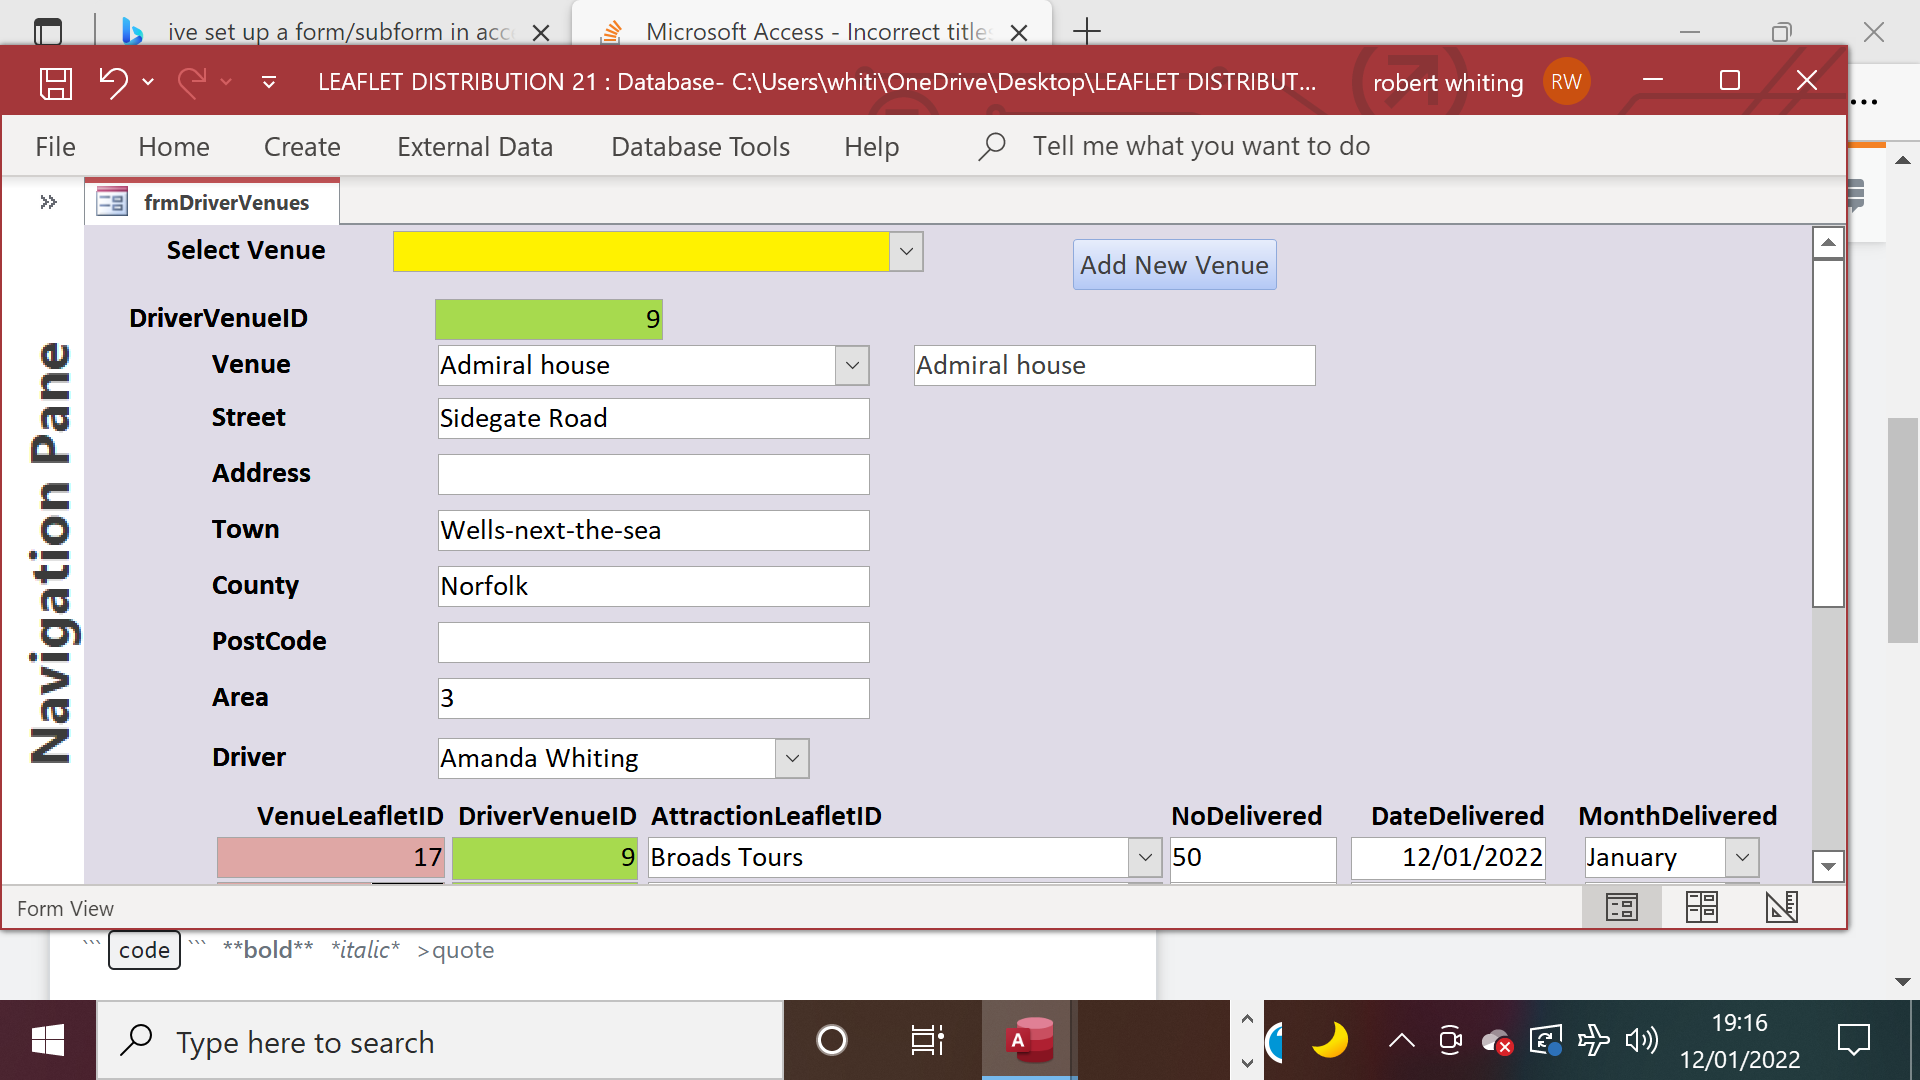Image resolution: width=1920 pixels, height=1080 pixels.
Task: Open a new browser tab with plus
Action: tap(1086, 32)
